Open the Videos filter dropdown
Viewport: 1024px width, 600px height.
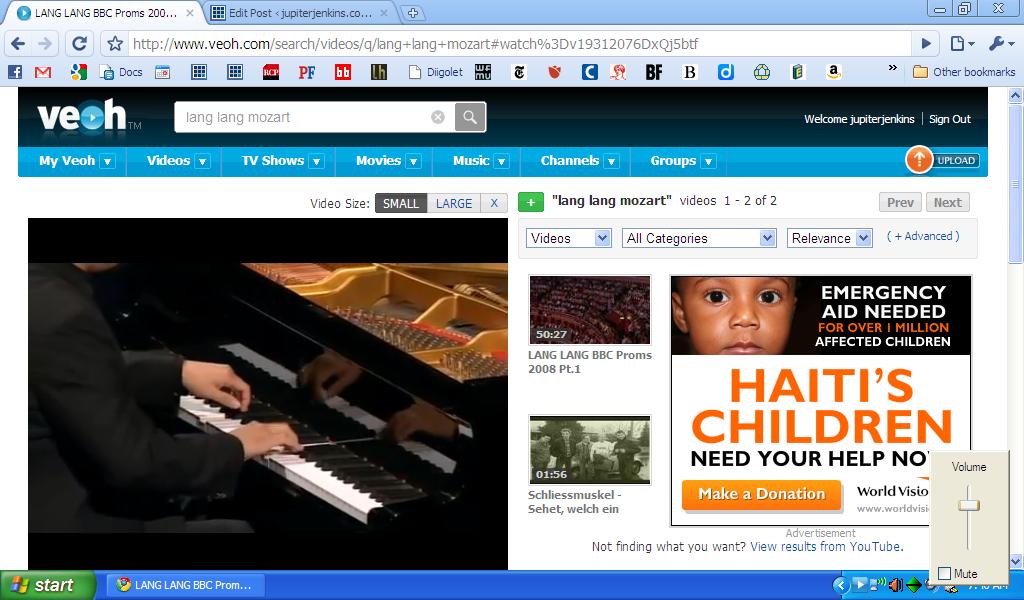[x=568, y=238]
